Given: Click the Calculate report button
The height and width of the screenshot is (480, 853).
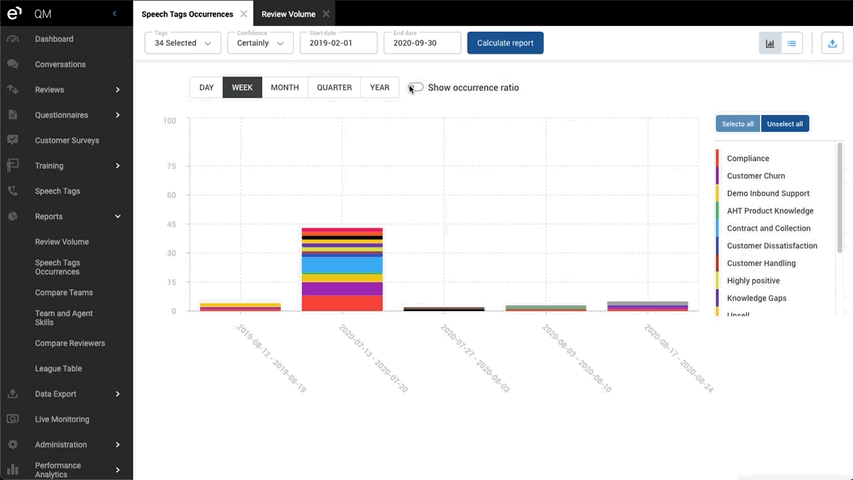Looking at the screenshot, I should coord(505,43).
